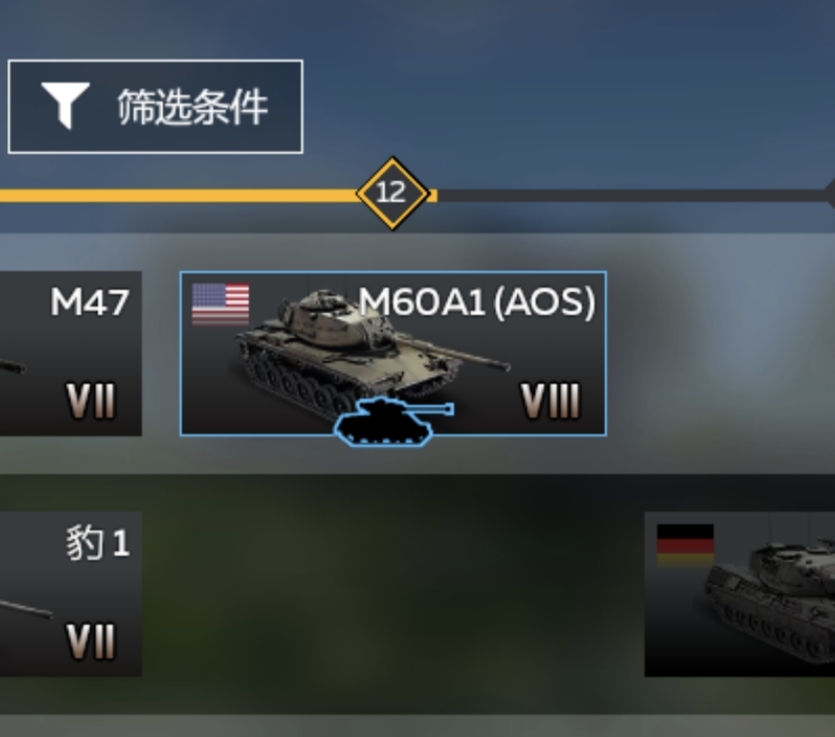Click the M47 tier VII badge
Viewport: 835px width, 737px height.
pos(91,401)
